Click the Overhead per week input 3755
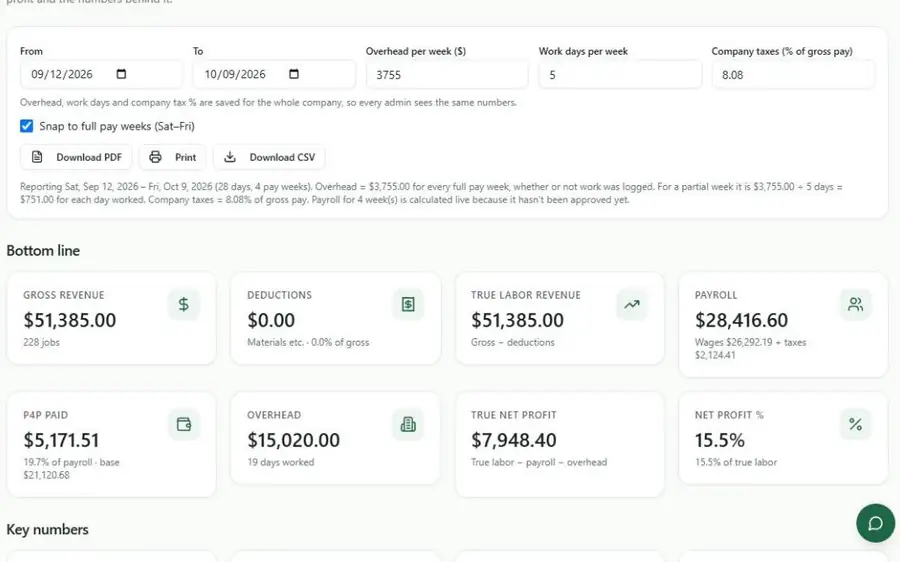900x562 pixels. click(x=447, y=75)
